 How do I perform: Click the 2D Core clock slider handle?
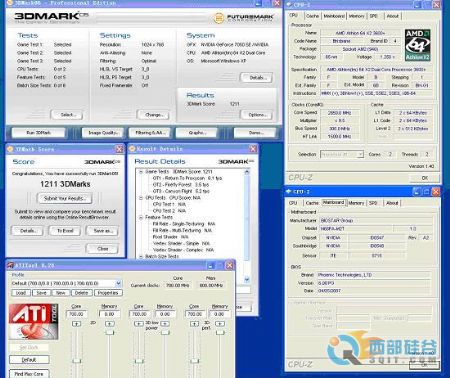pyautogui.click(x=77, y=361)
